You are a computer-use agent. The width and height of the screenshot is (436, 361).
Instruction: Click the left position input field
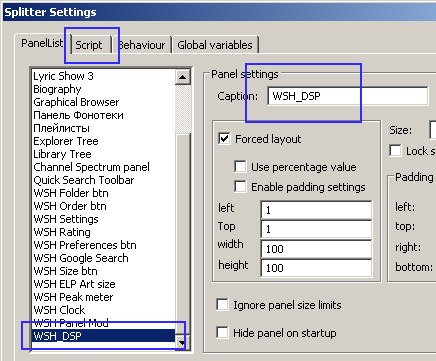316,210
